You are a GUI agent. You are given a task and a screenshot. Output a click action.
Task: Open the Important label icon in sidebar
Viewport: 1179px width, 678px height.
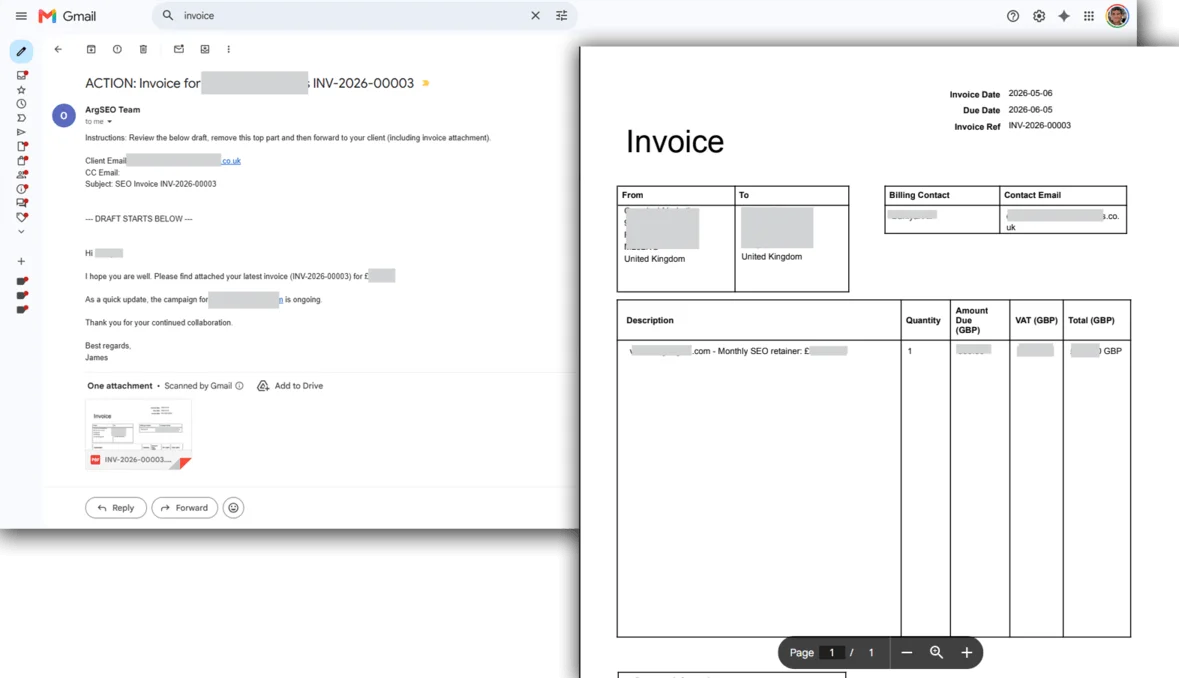[21, 118]
